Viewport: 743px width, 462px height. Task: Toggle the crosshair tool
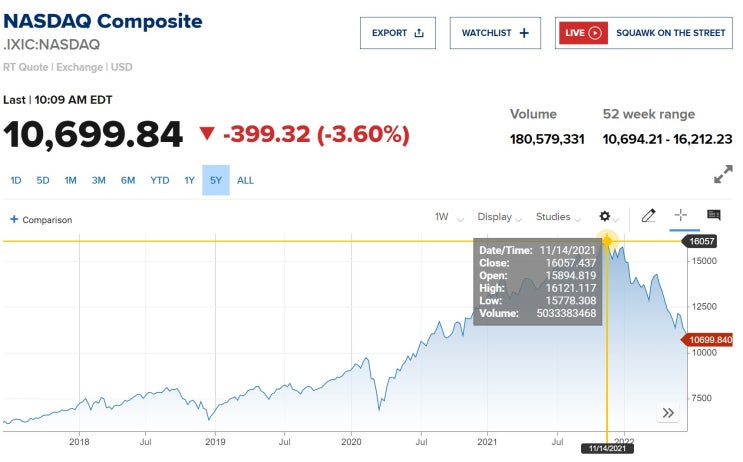click(681, 216)
